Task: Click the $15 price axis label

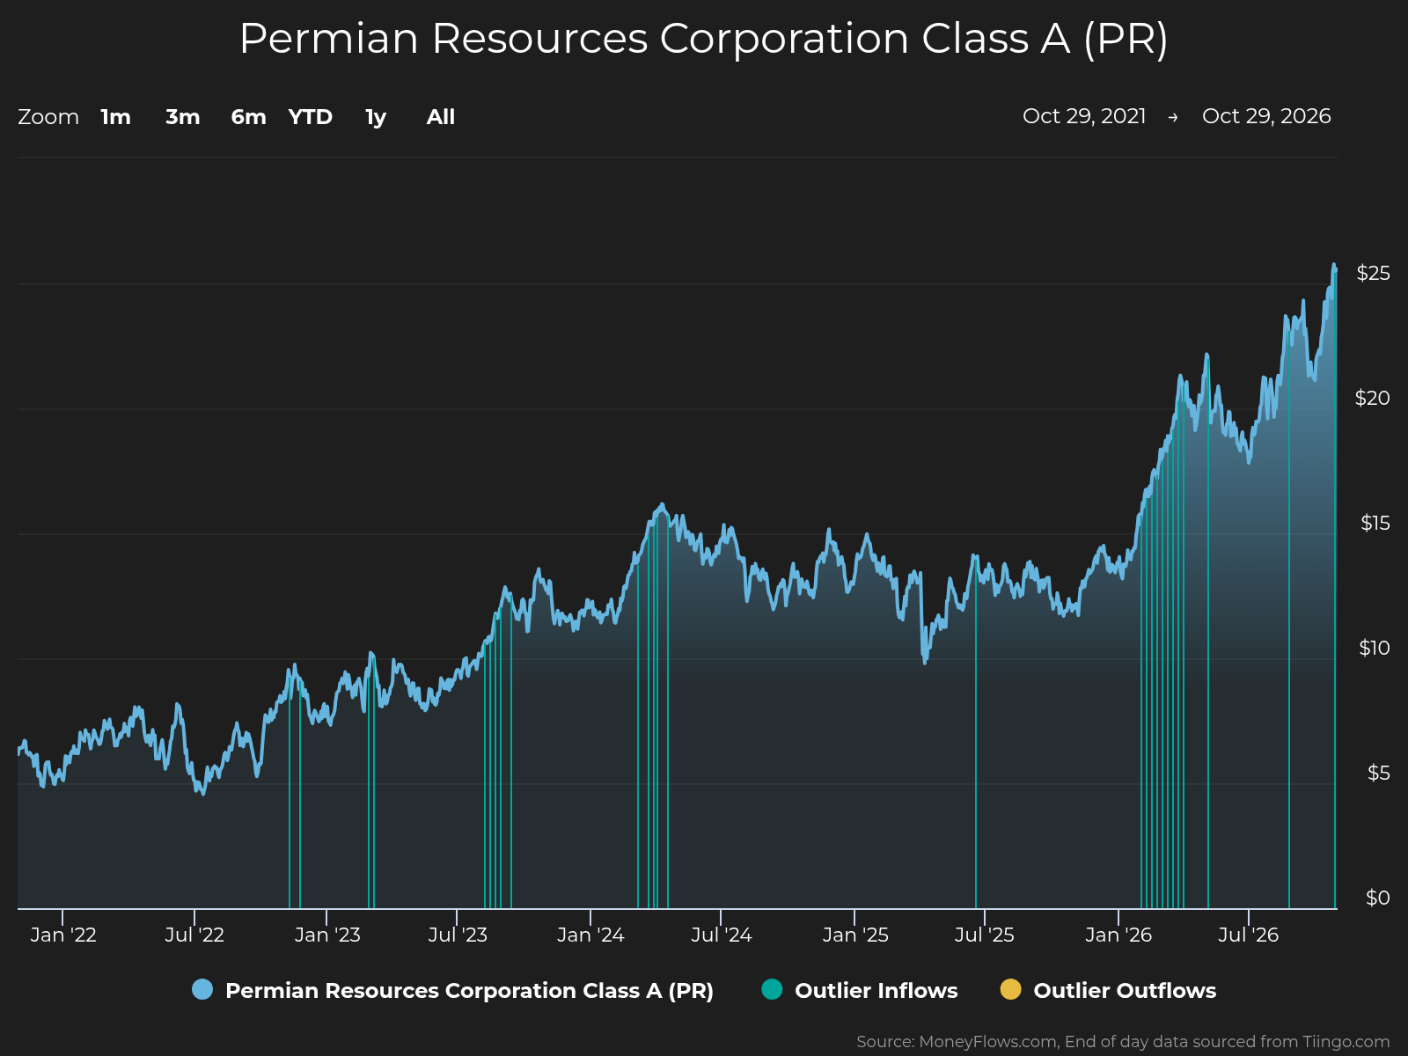Action: (1375, 523)
